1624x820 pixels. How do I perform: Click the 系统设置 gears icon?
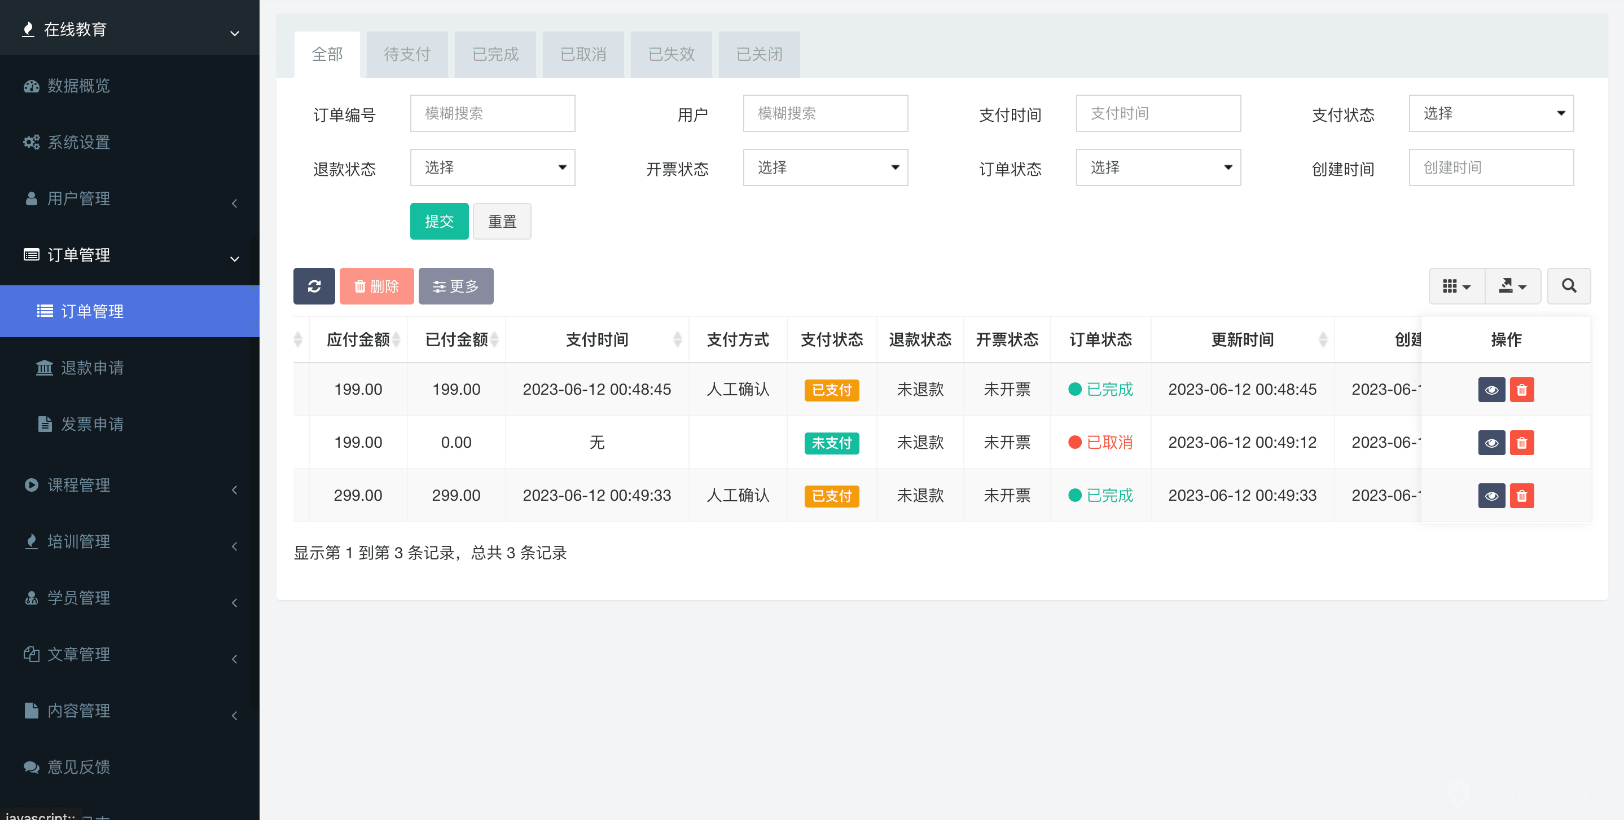(32, 142)
